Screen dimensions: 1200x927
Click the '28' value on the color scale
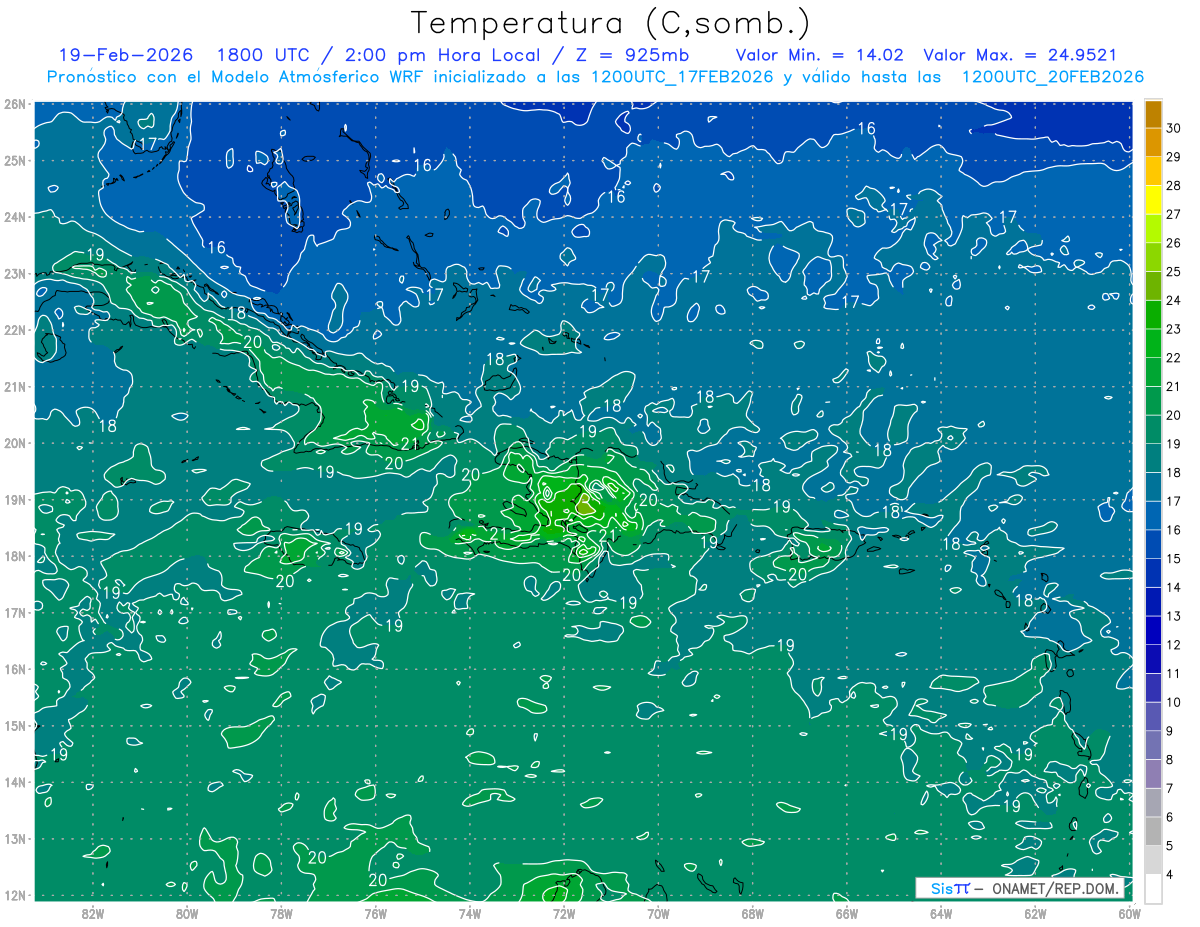1174,185
